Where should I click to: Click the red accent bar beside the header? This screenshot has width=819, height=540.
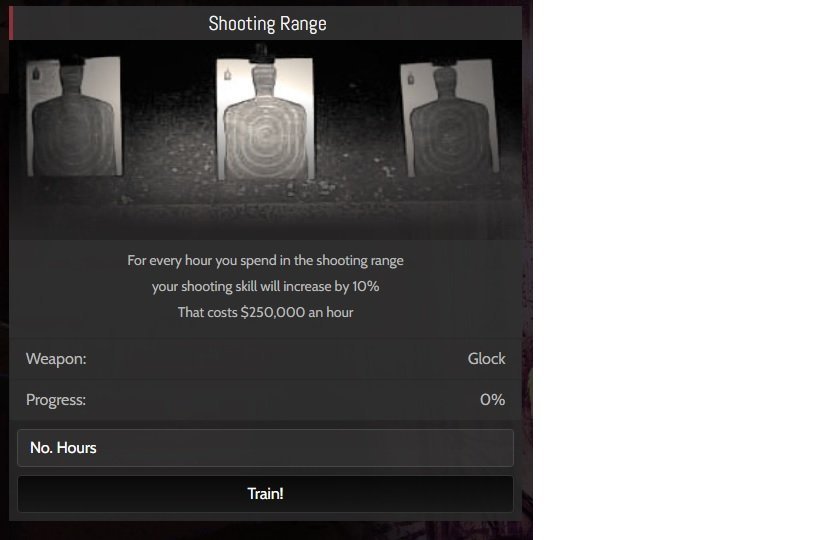tap(11, 23)
